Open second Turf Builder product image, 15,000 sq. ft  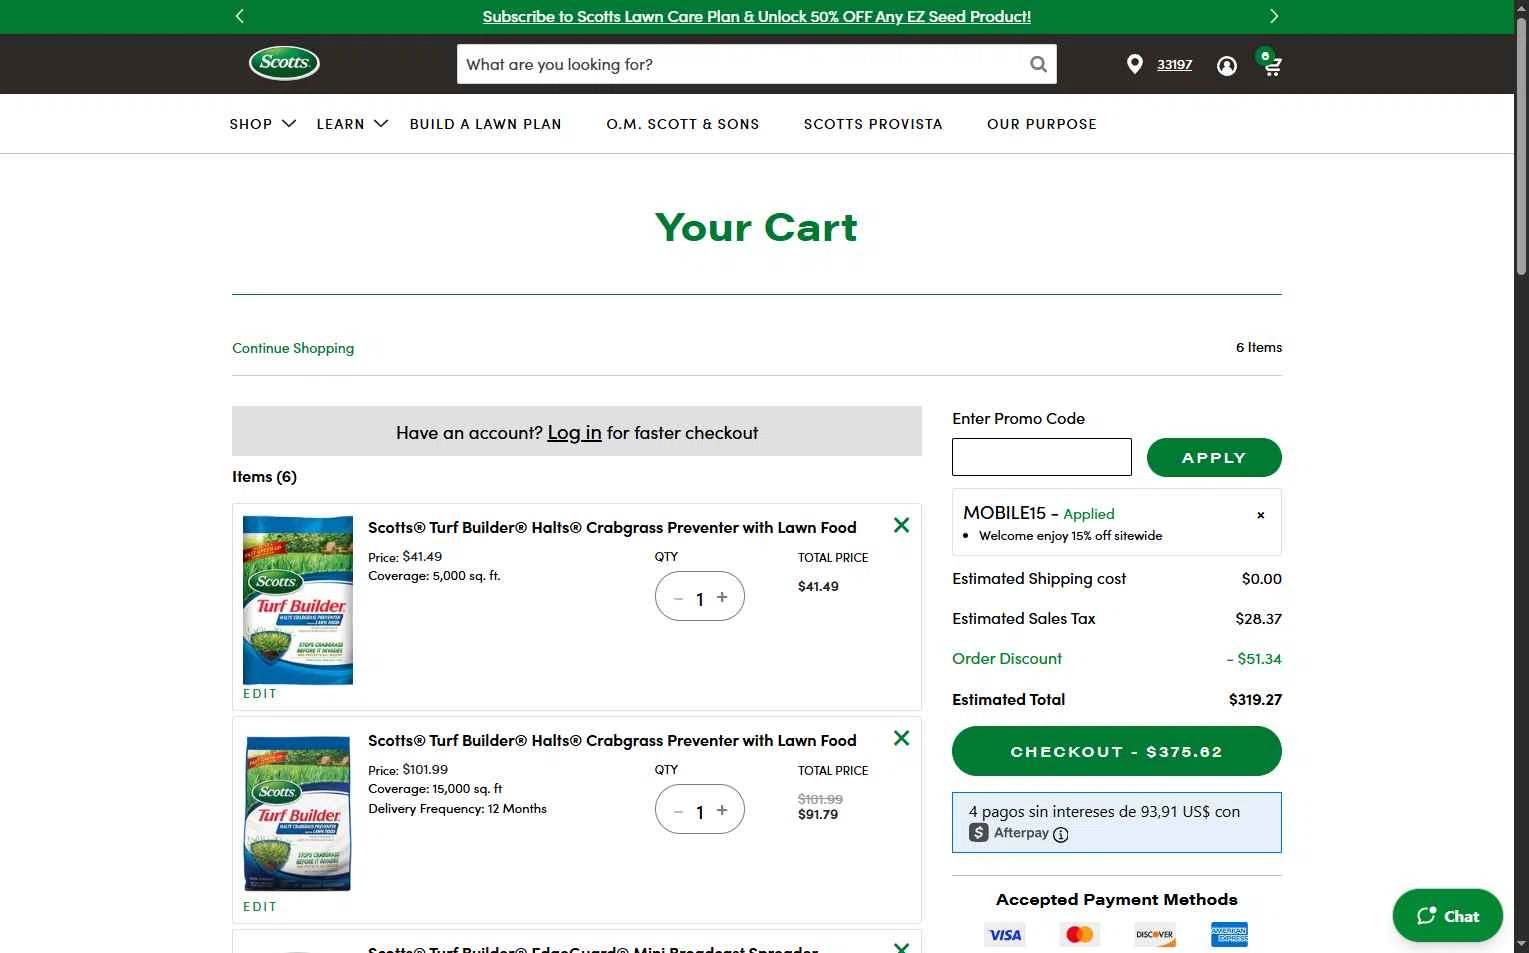point(298,813)
